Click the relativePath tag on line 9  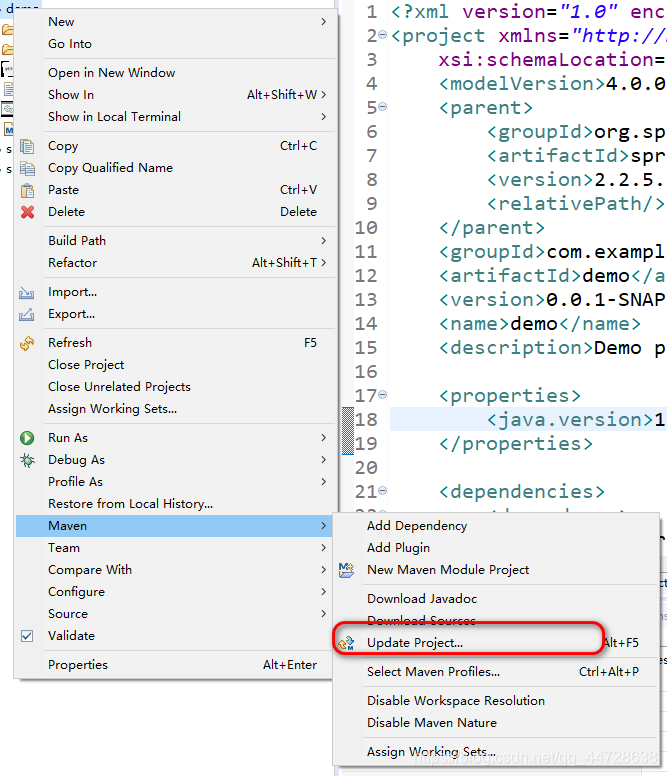575,203
